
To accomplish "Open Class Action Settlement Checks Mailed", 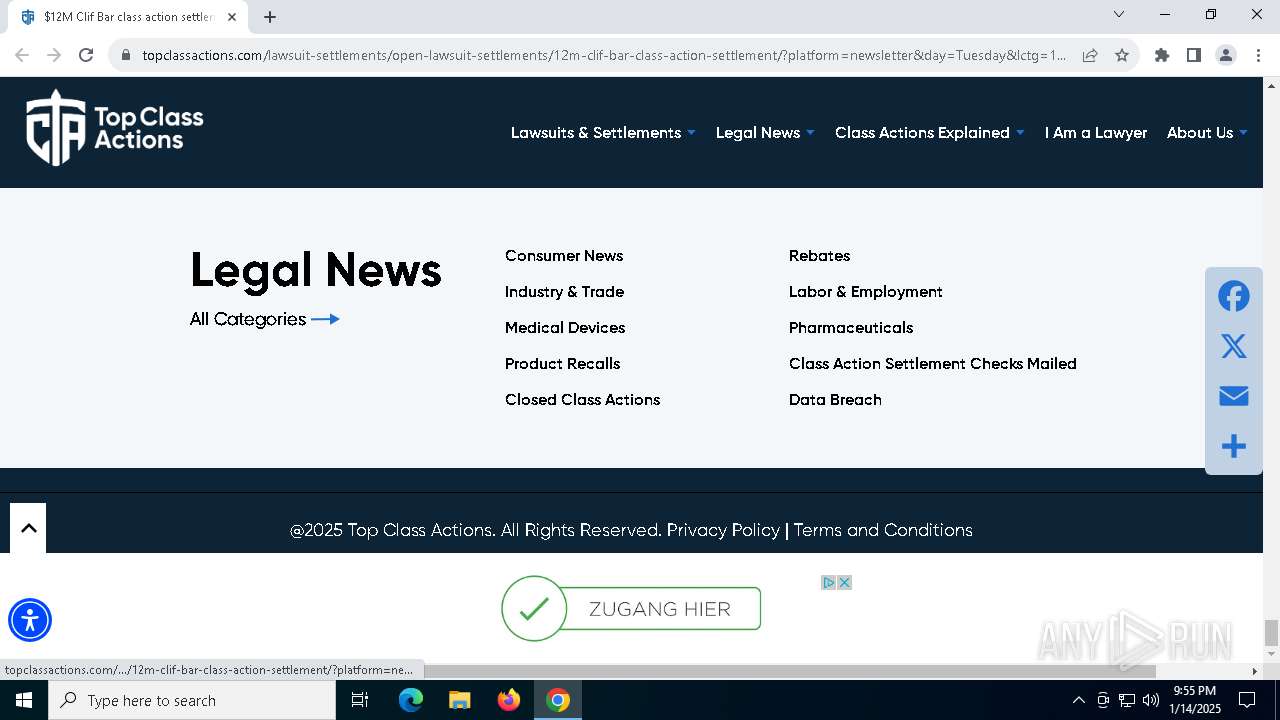I will coord(933,364).
